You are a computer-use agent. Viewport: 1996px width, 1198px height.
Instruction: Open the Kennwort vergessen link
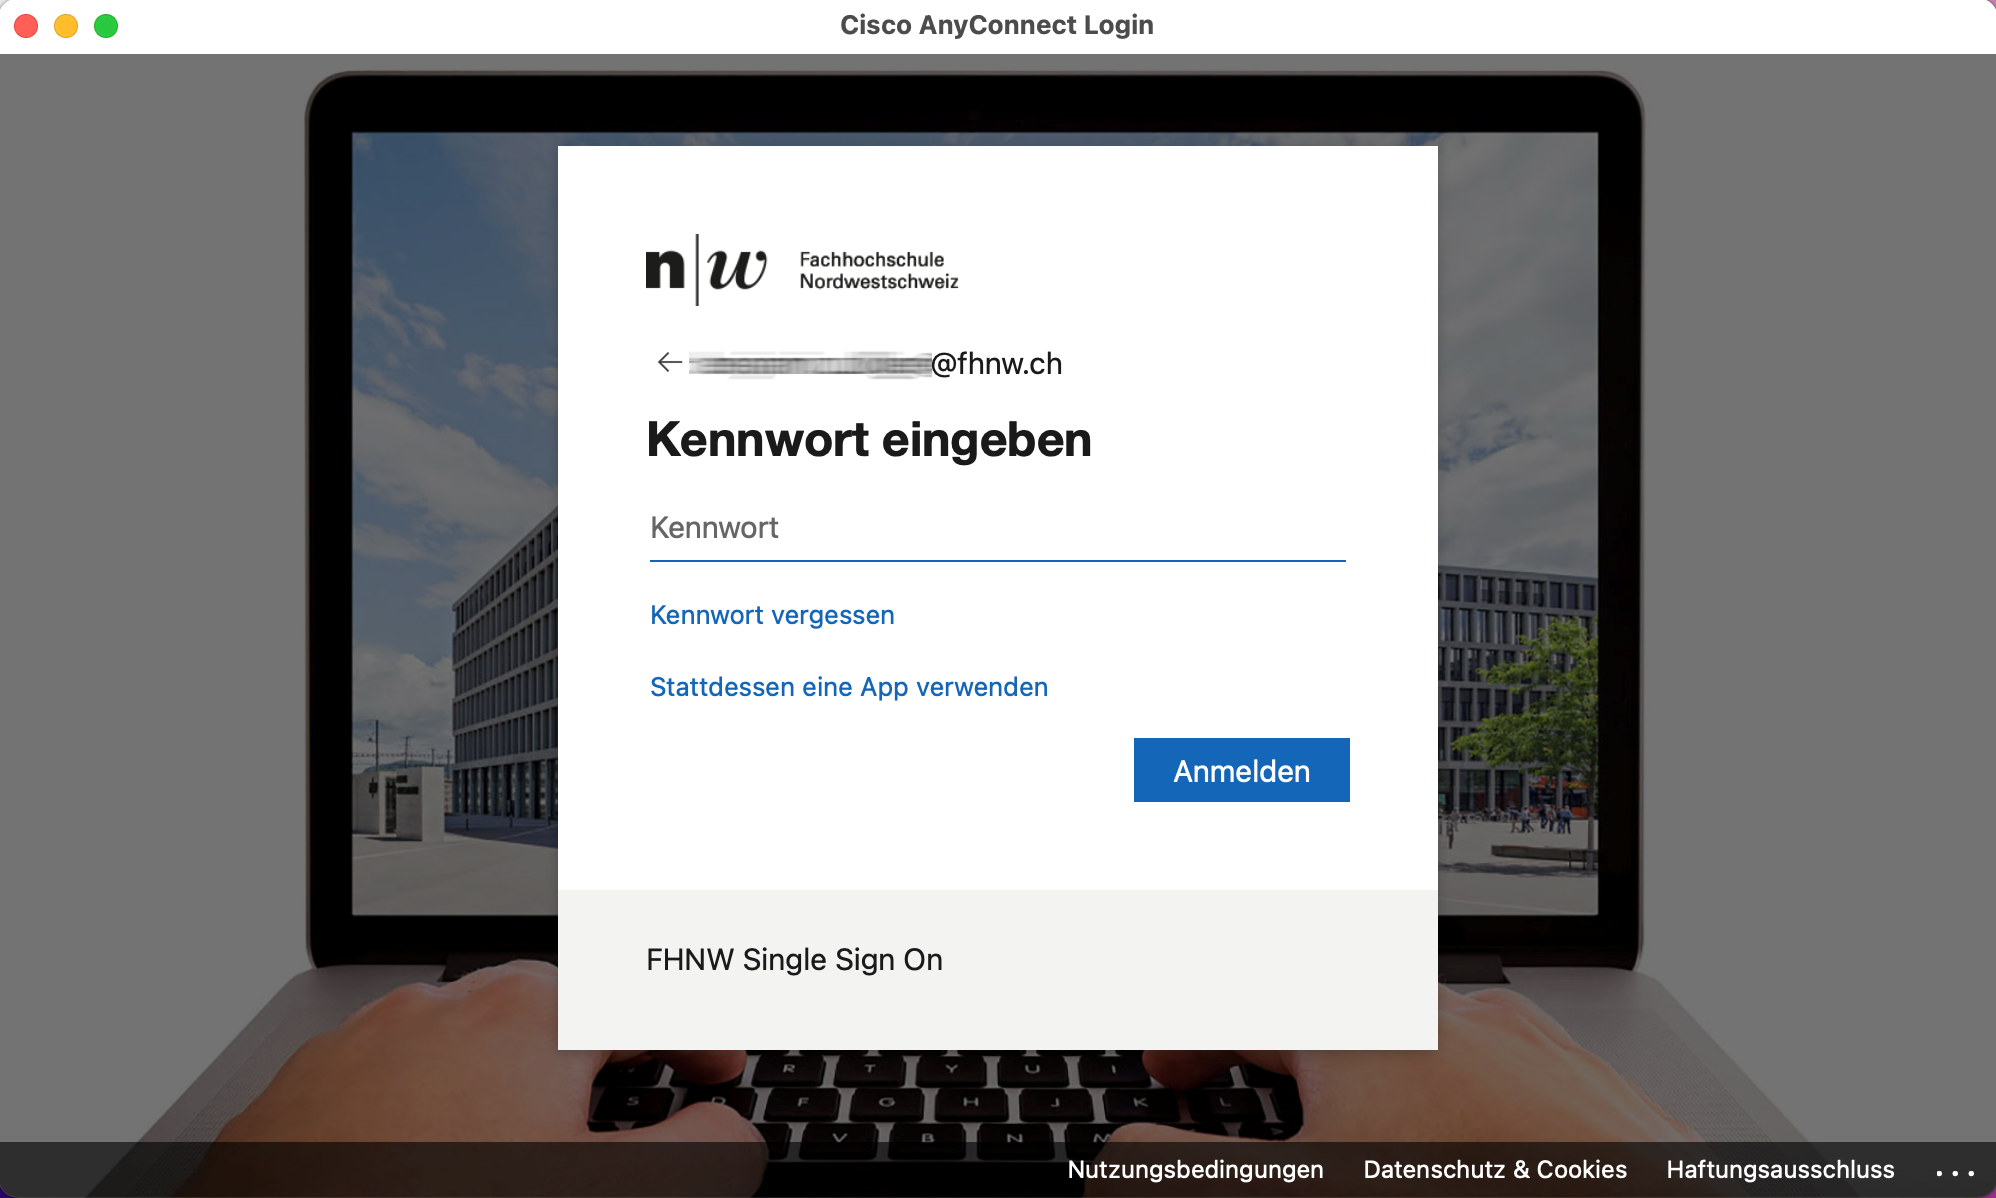(771, 615)
